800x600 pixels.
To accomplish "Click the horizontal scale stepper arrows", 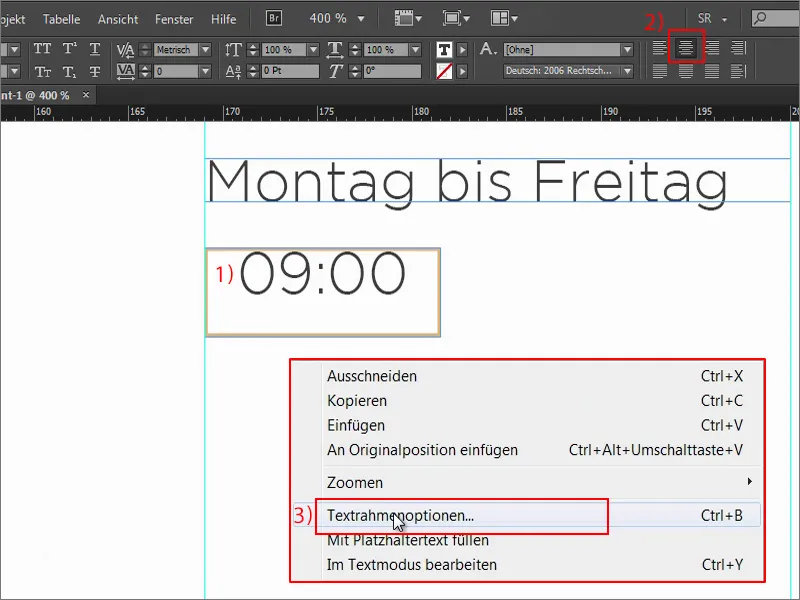I will (x=355, y=49).
